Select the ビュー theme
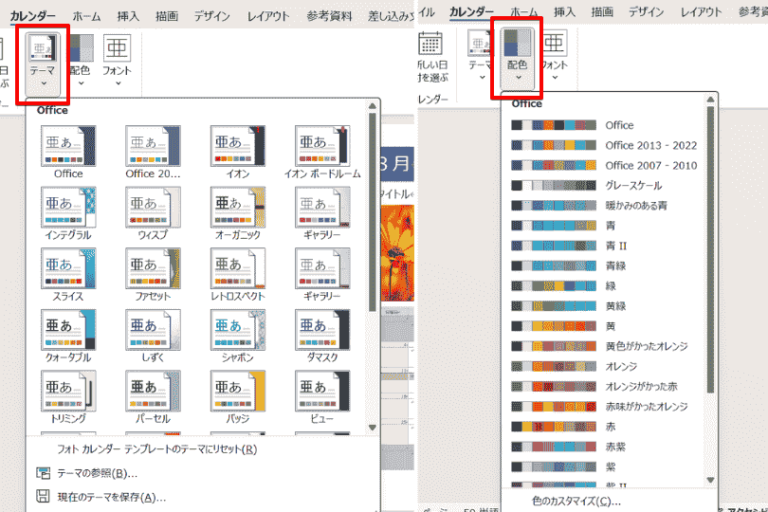 (x=322, y=391)
